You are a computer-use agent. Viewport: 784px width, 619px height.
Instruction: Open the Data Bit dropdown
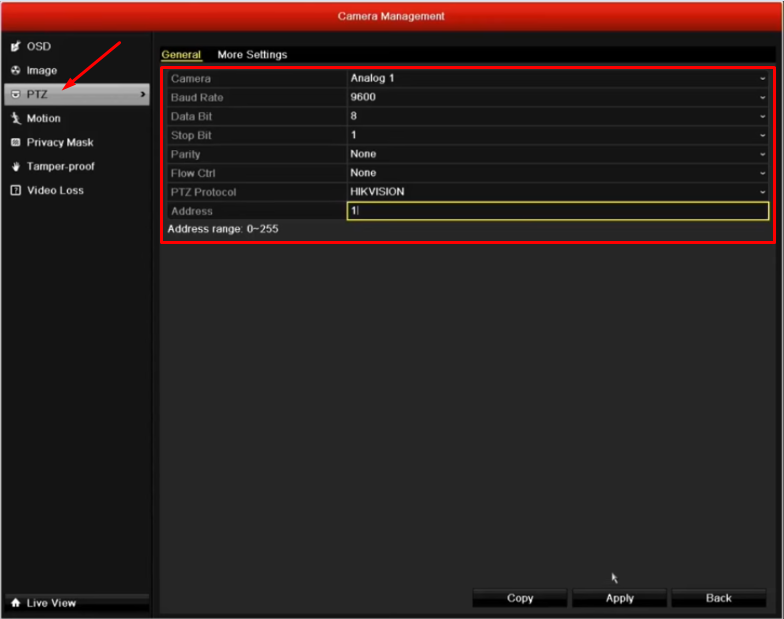558,116
